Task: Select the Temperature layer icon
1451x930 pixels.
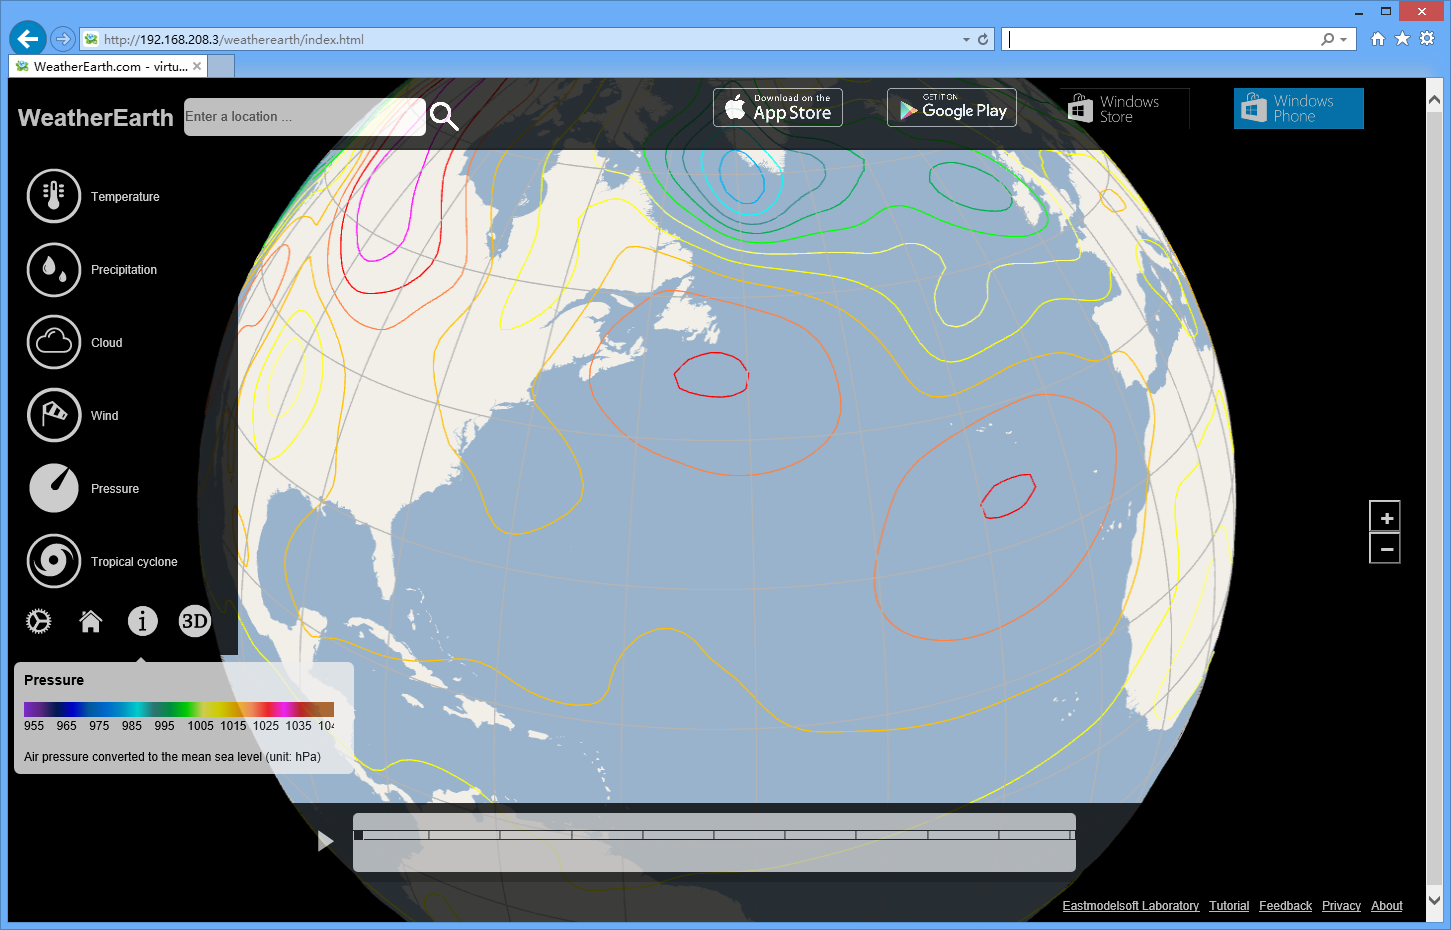Action: (x=54, y=196)
